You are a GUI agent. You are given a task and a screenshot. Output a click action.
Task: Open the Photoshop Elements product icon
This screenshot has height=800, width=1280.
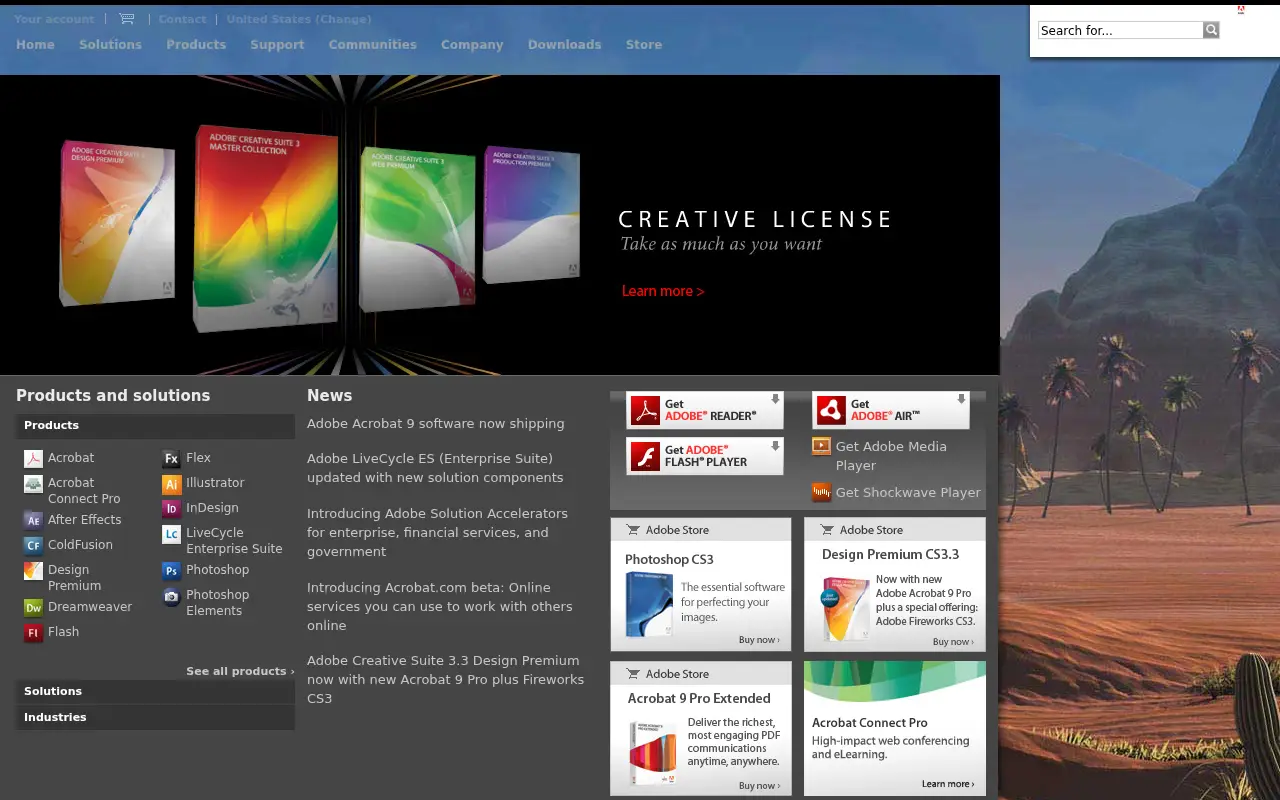[x=171, y=596]
